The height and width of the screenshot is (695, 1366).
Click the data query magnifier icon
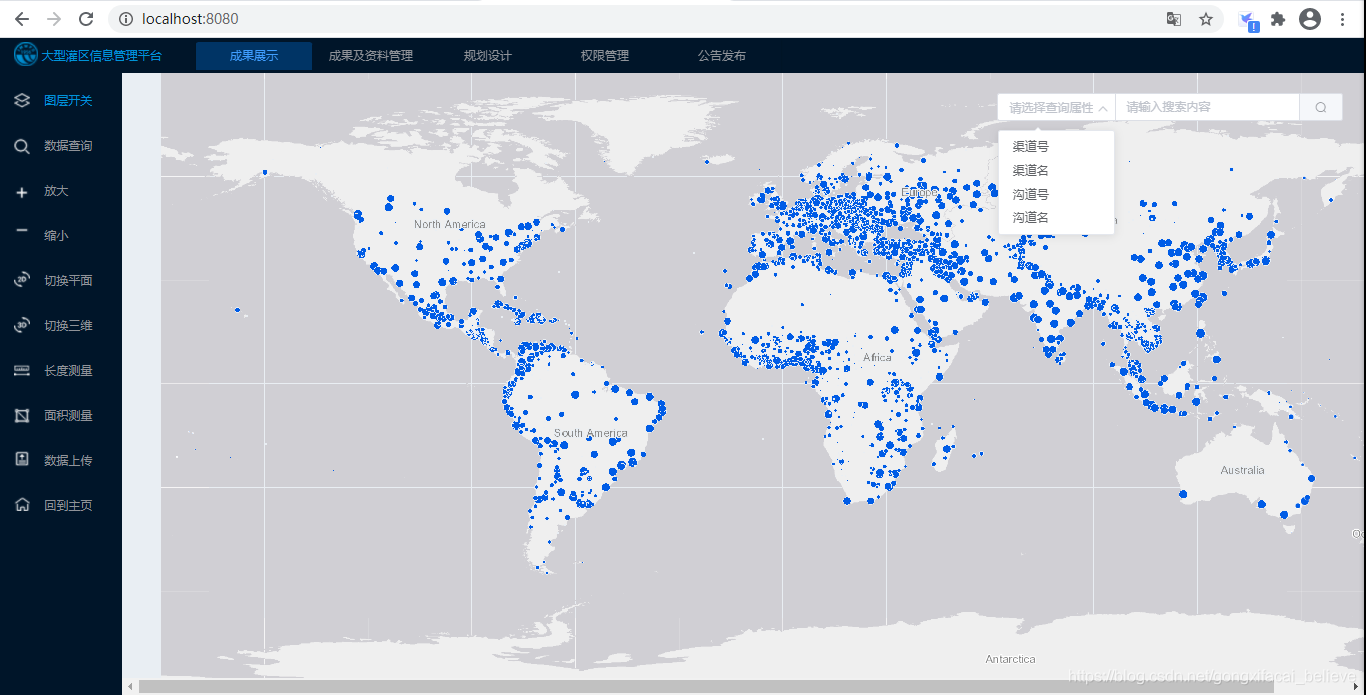point(22,146)
